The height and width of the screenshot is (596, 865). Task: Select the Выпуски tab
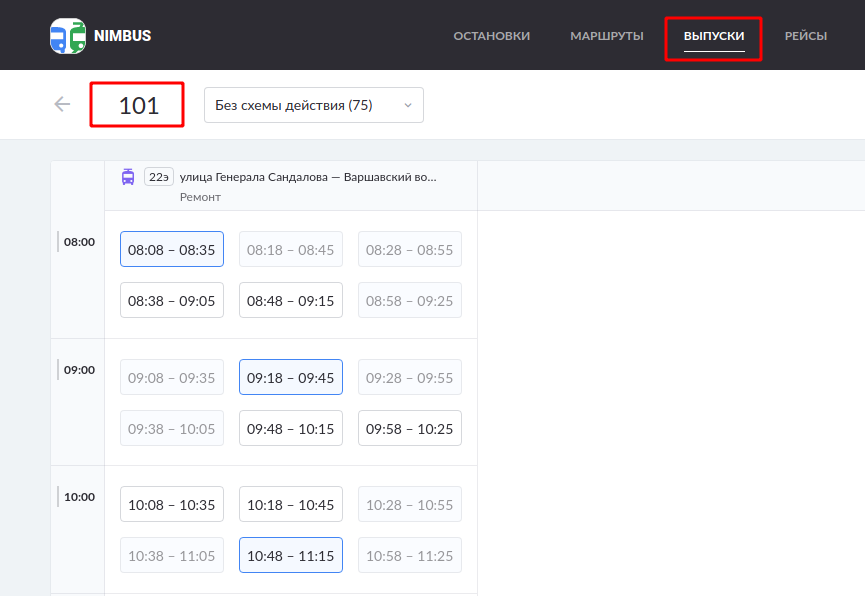(714, 36)
